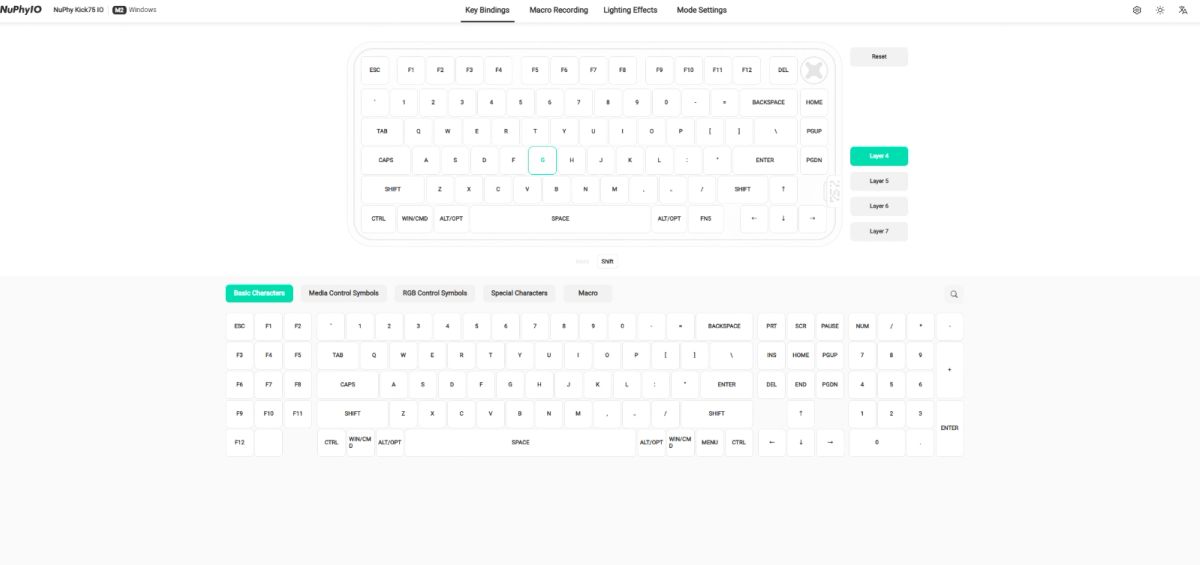Go to the Mode Settings tab
Viewport: 1200px width, 565px height.
pos(700,10)
